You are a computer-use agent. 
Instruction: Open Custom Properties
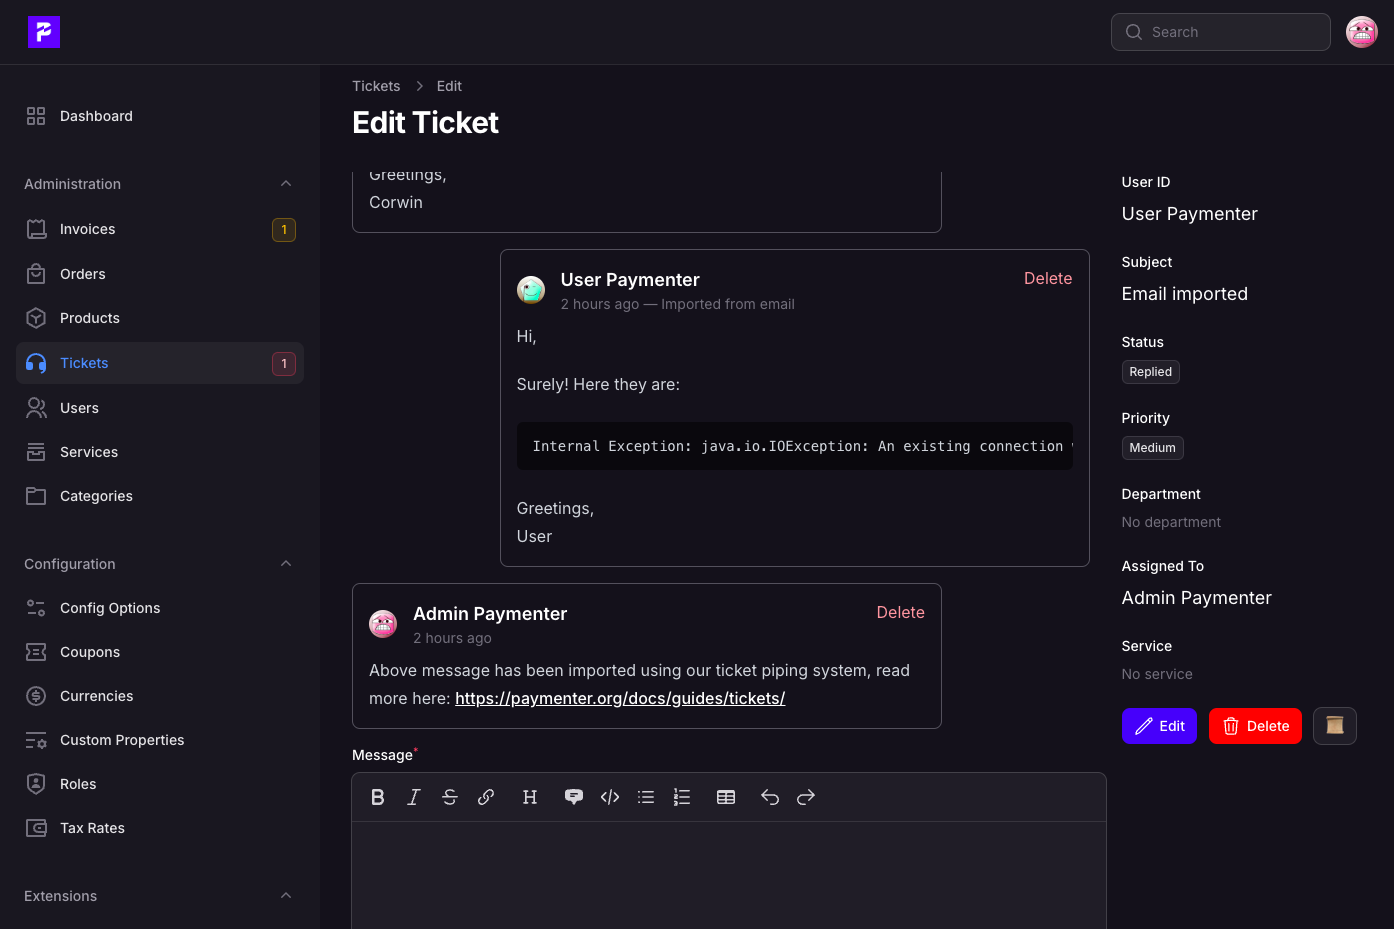click(160, 740)
